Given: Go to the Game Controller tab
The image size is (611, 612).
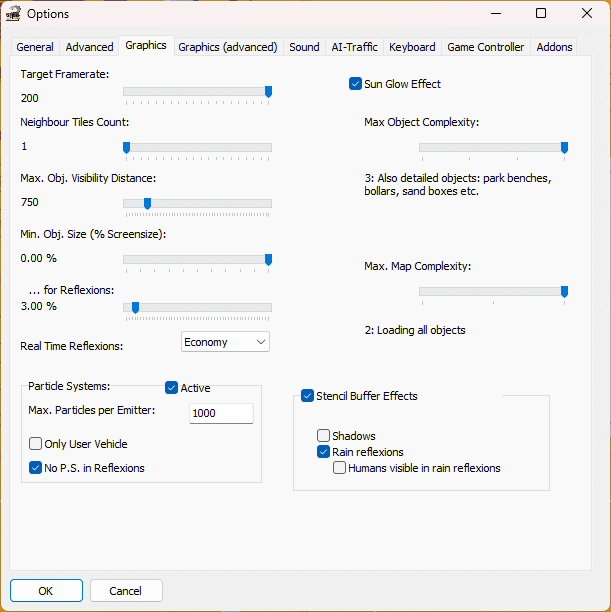Looking at the screenshot, I should tap(485, 47).
